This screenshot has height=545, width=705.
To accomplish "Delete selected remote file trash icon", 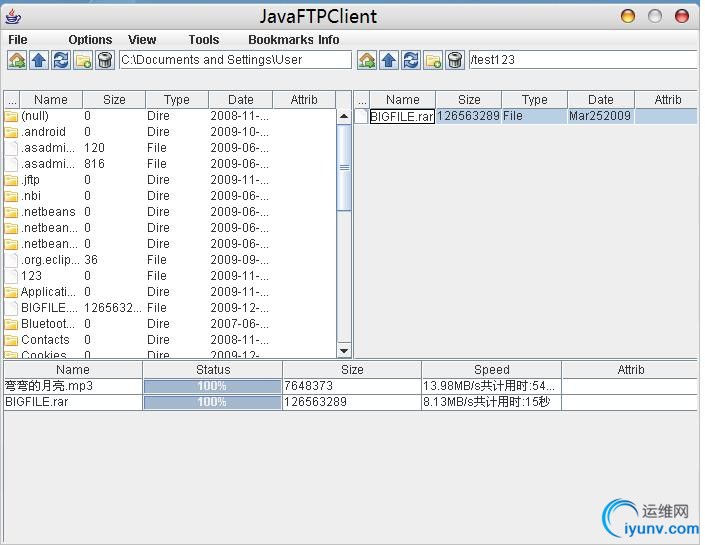I will (455, 60).
